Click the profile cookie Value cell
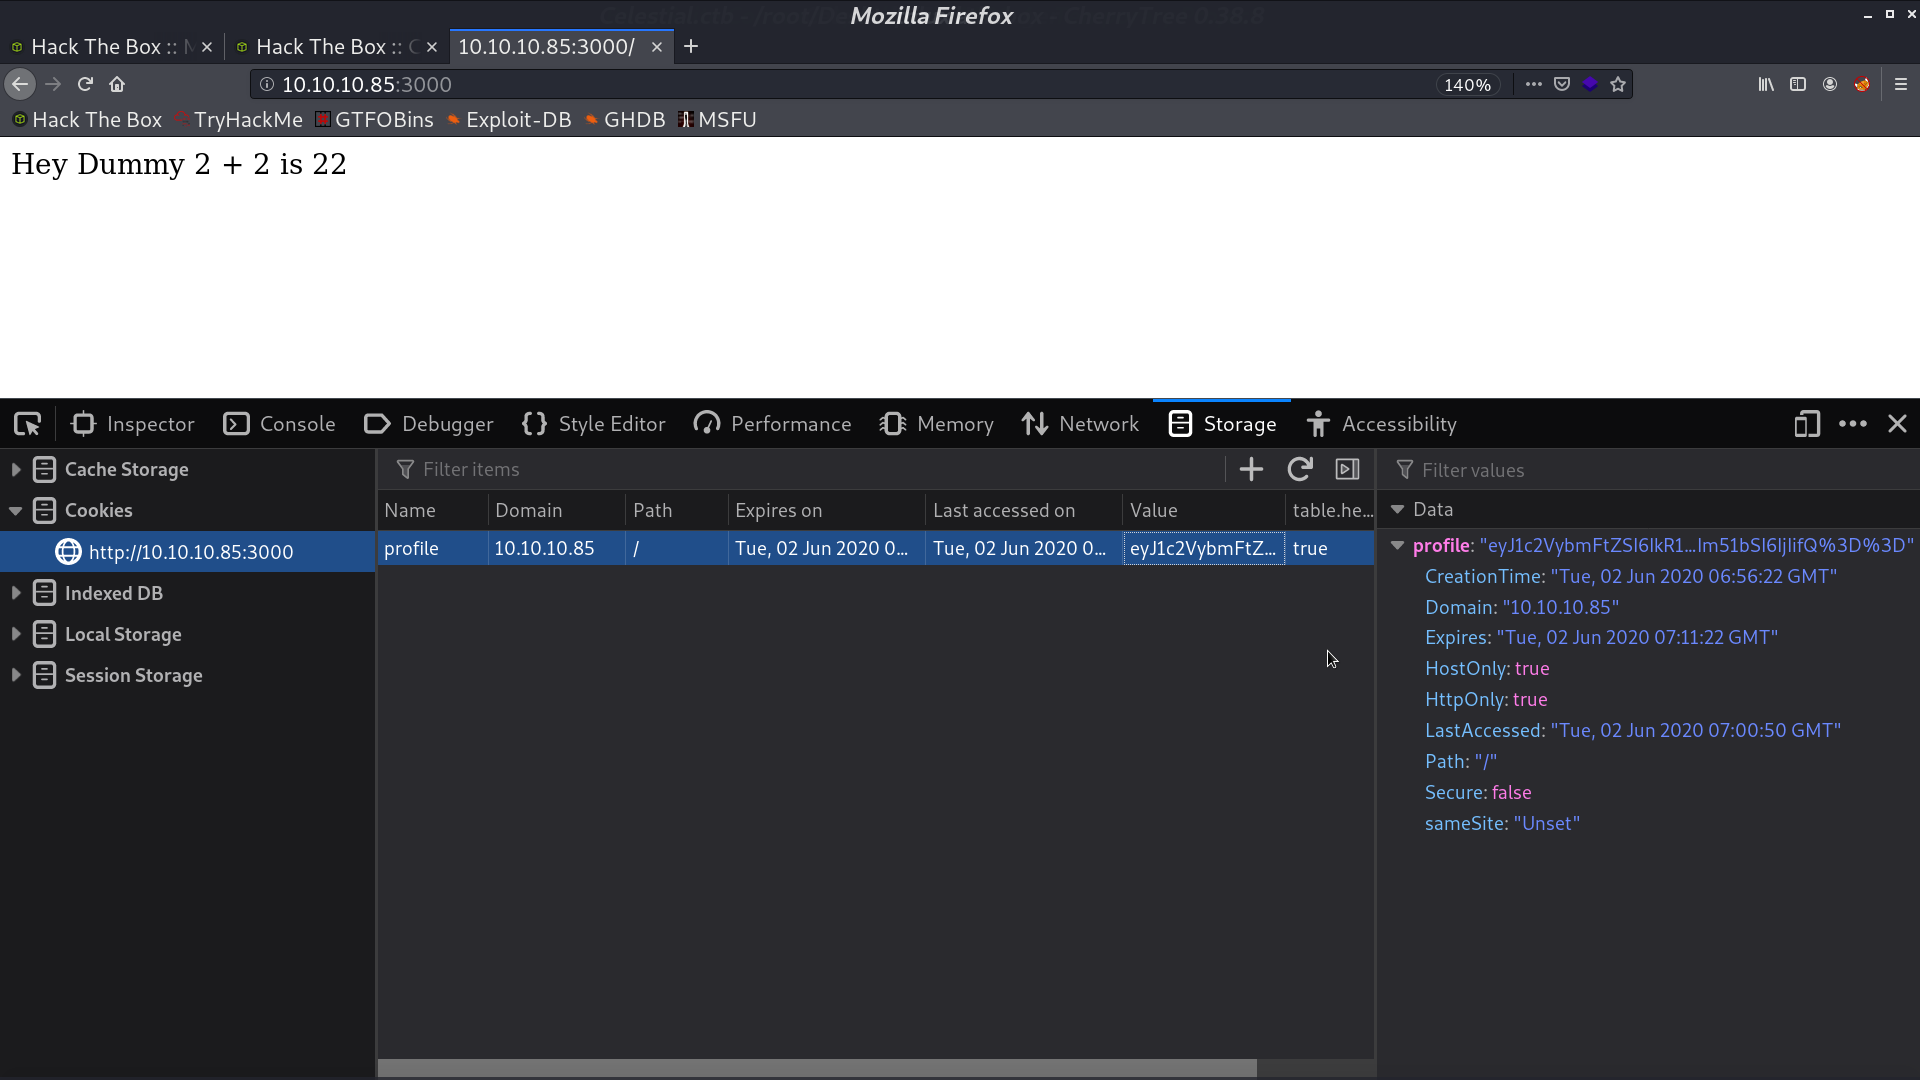Image resolution: width=1920 pixels, height=1080 pixels. 1204,548
